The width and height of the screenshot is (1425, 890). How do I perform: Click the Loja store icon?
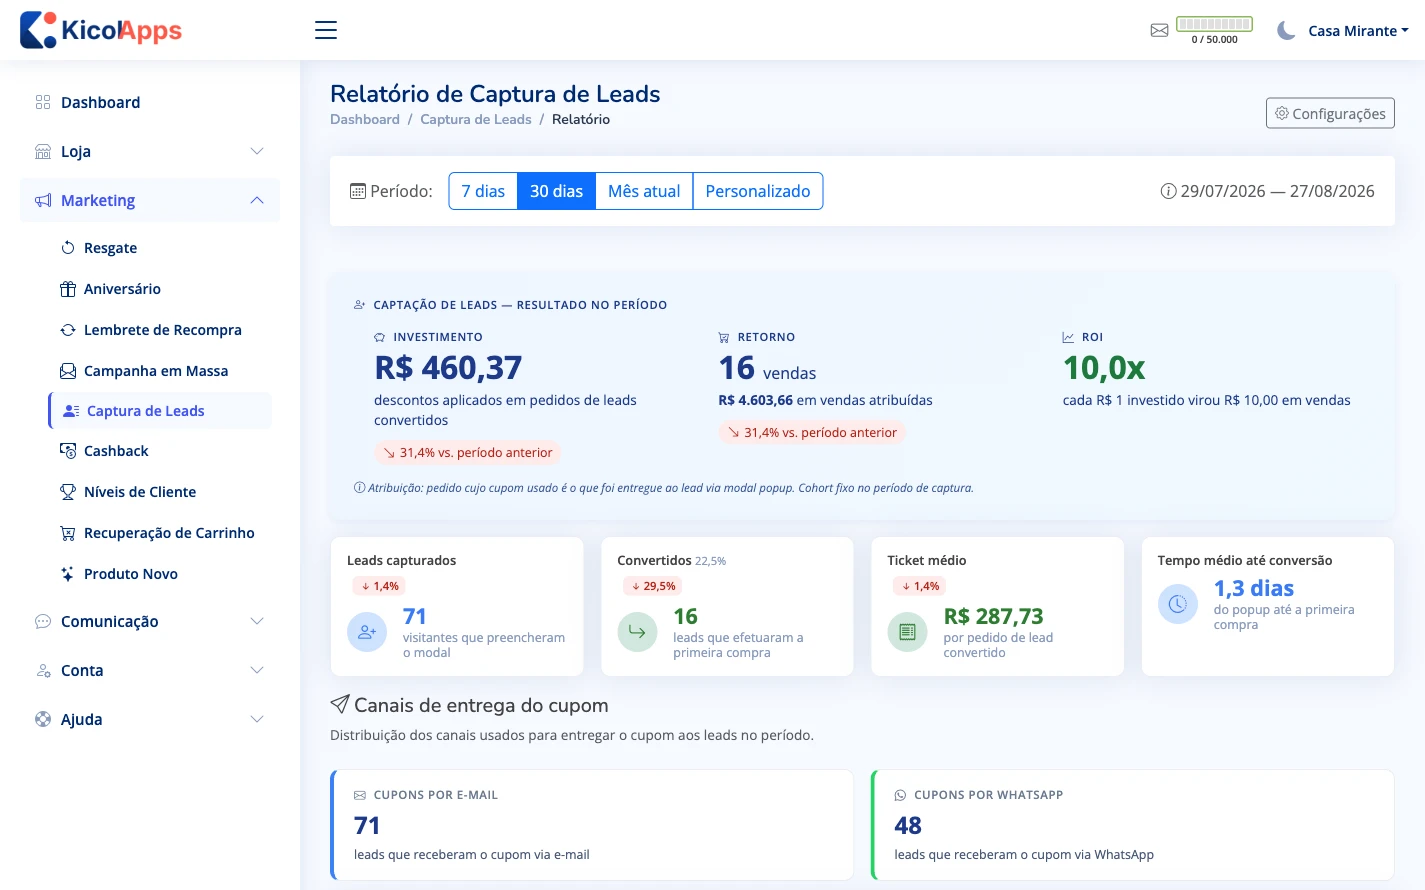[x=43, y=151]
